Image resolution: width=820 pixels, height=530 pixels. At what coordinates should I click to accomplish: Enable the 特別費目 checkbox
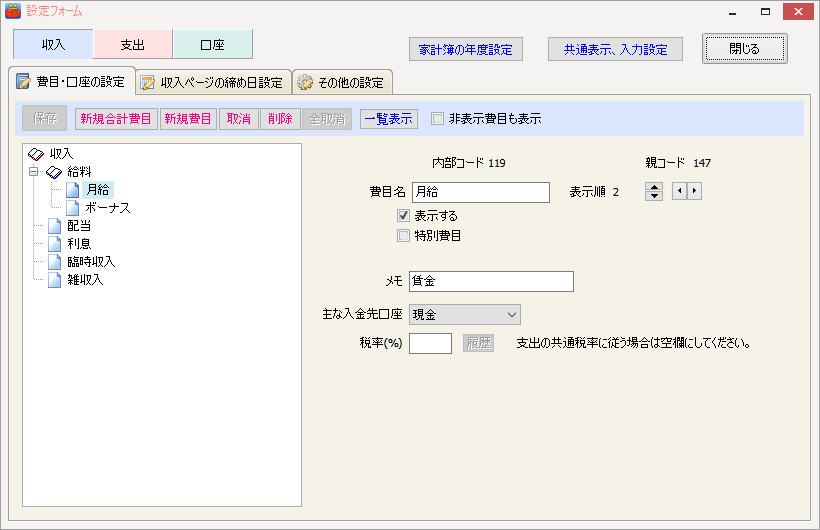tap(403, 235)
